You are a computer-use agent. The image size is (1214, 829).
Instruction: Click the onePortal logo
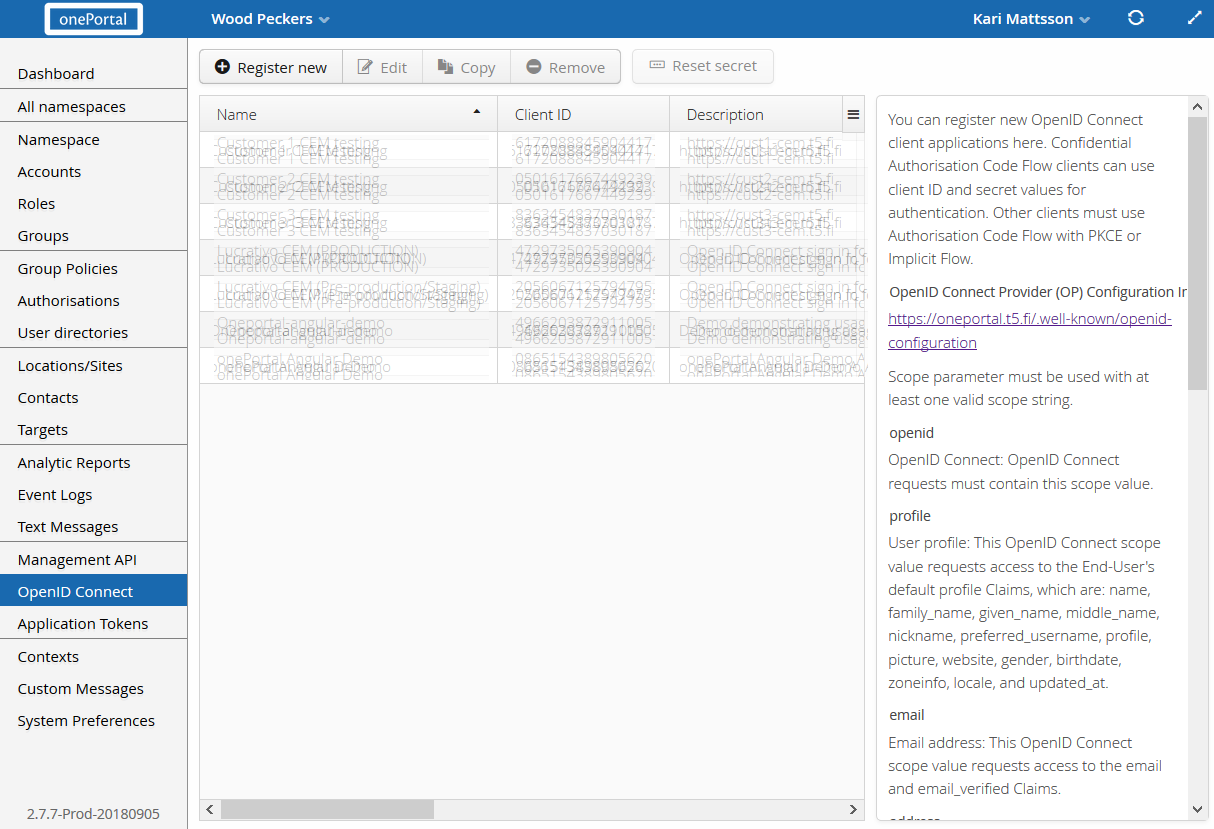coord(93,19)
